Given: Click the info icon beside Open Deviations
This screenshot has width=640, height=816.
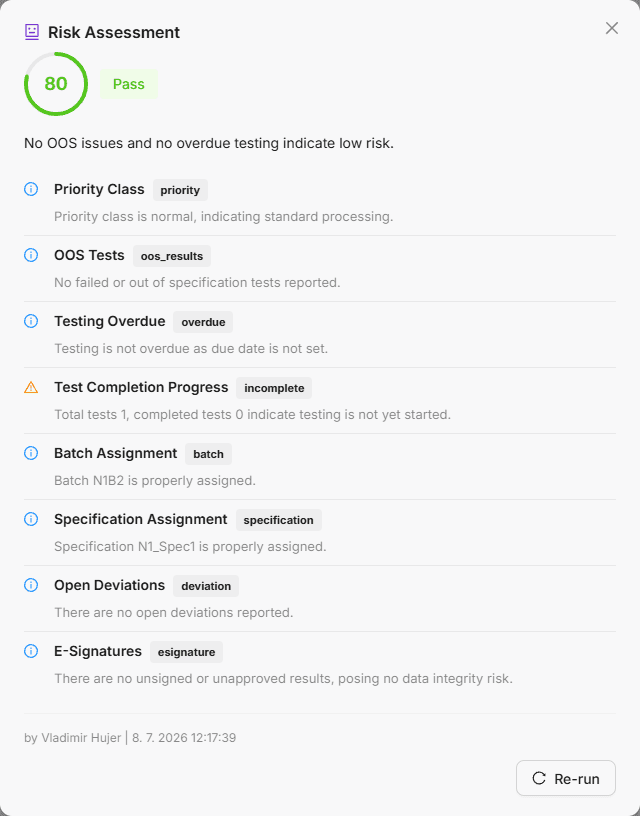Looking at the screenshot, I should 31,585.
